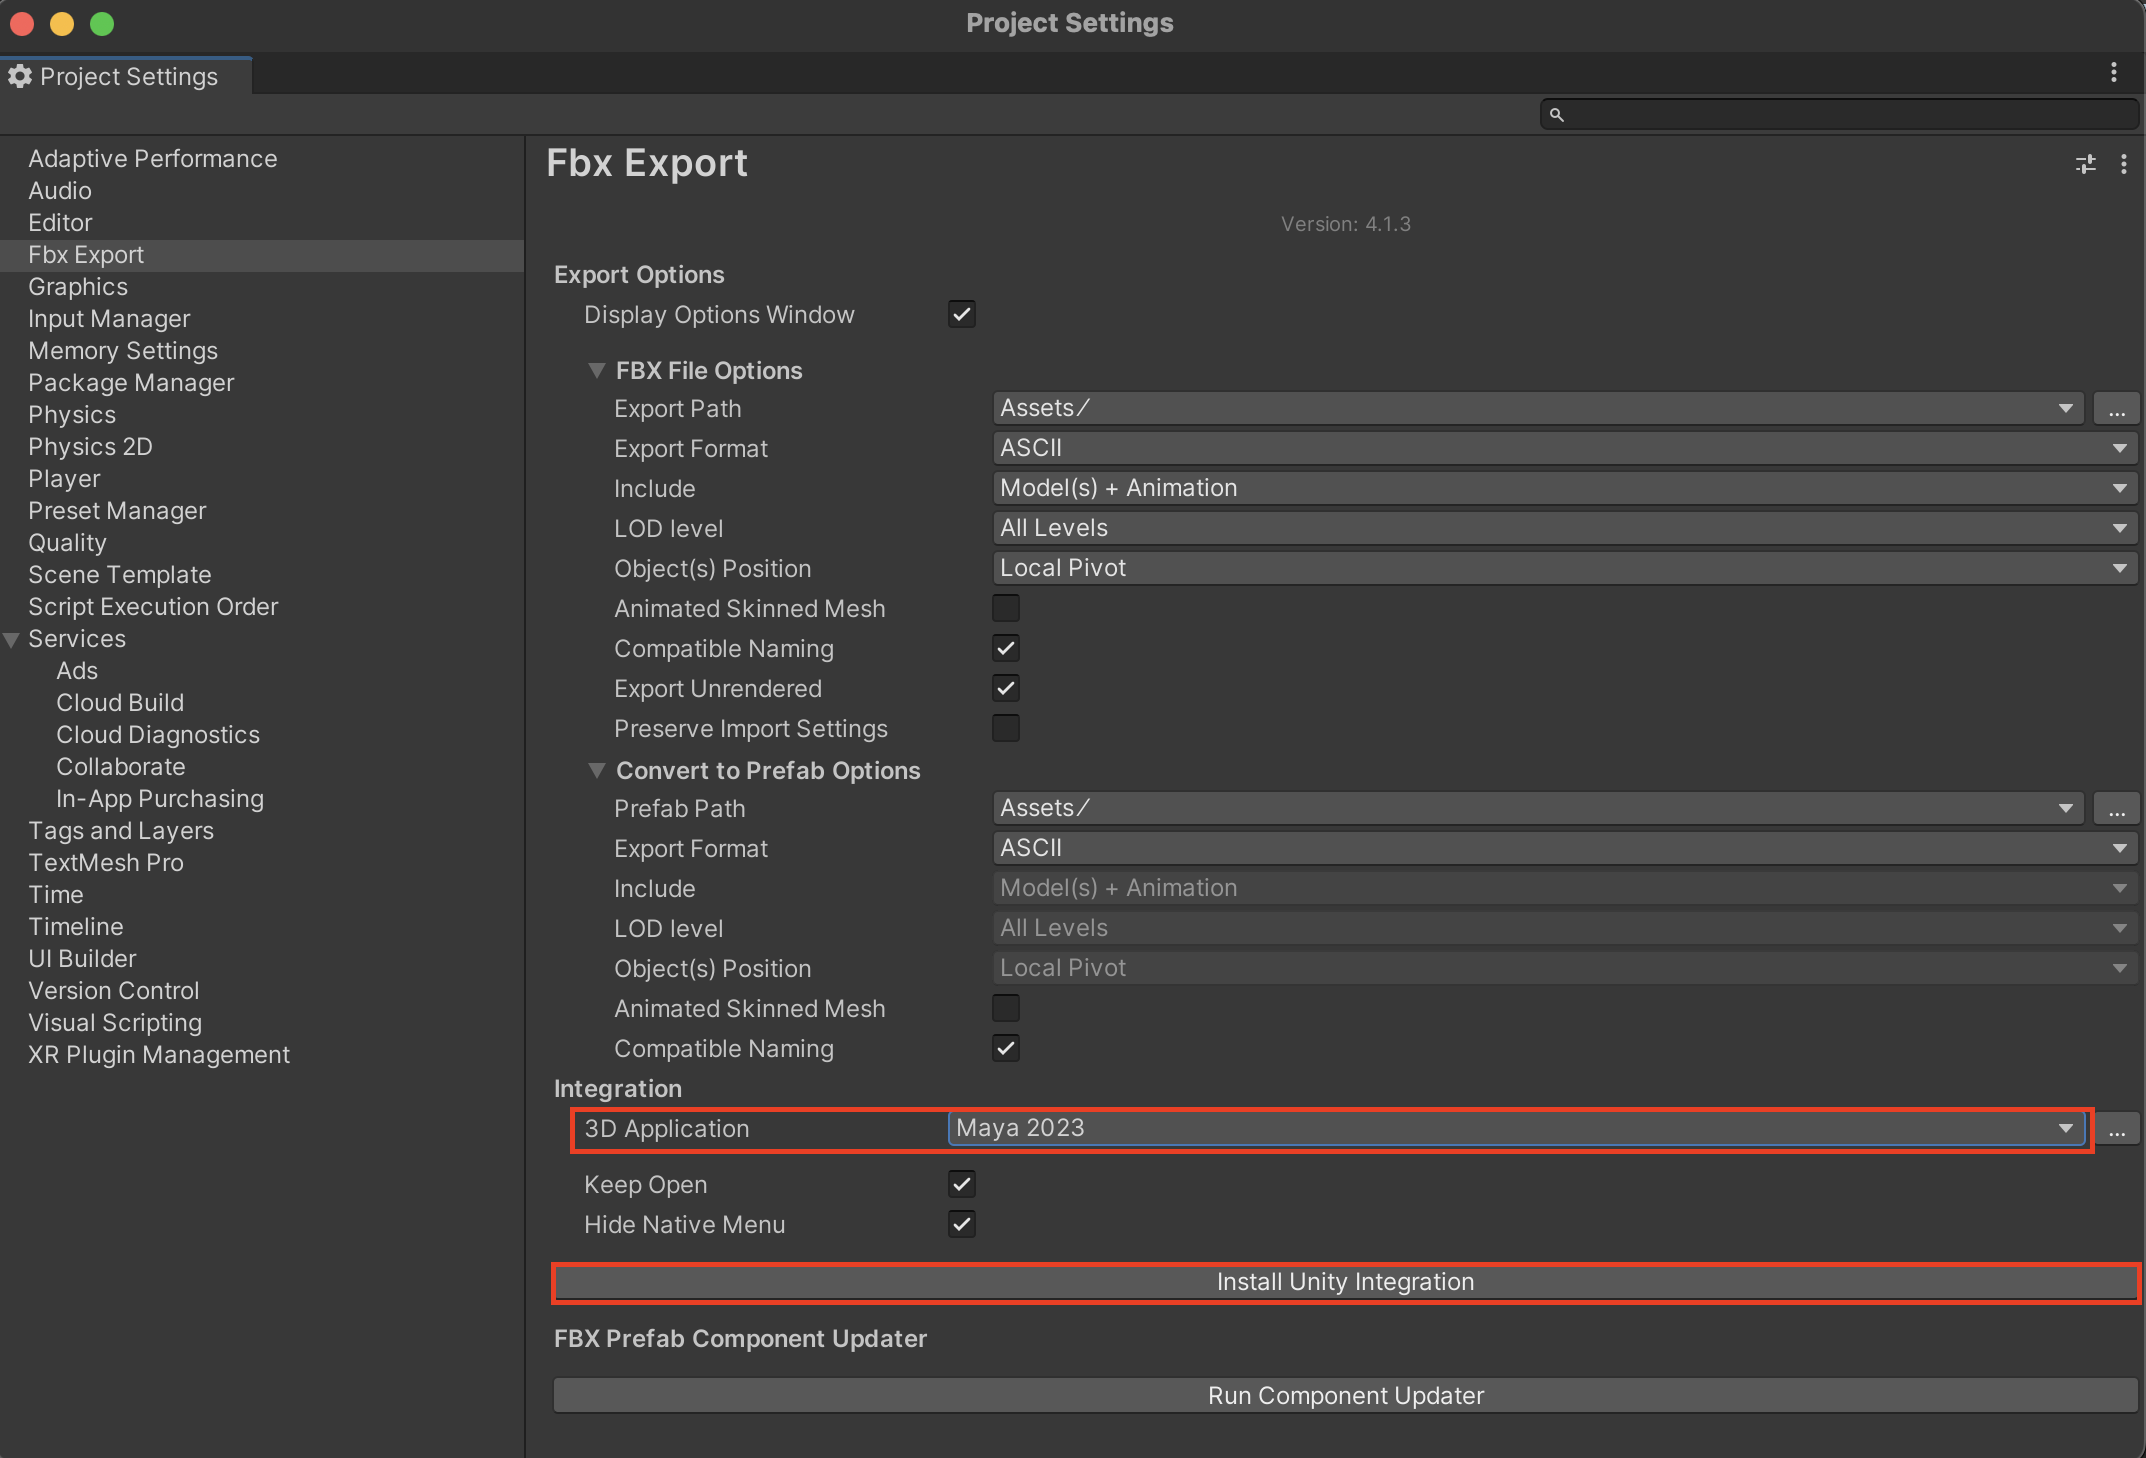Screen dimensions: 2146x1458
Task: Browse Prefab Path using its ellipsis button
Action: (2116, 808)
